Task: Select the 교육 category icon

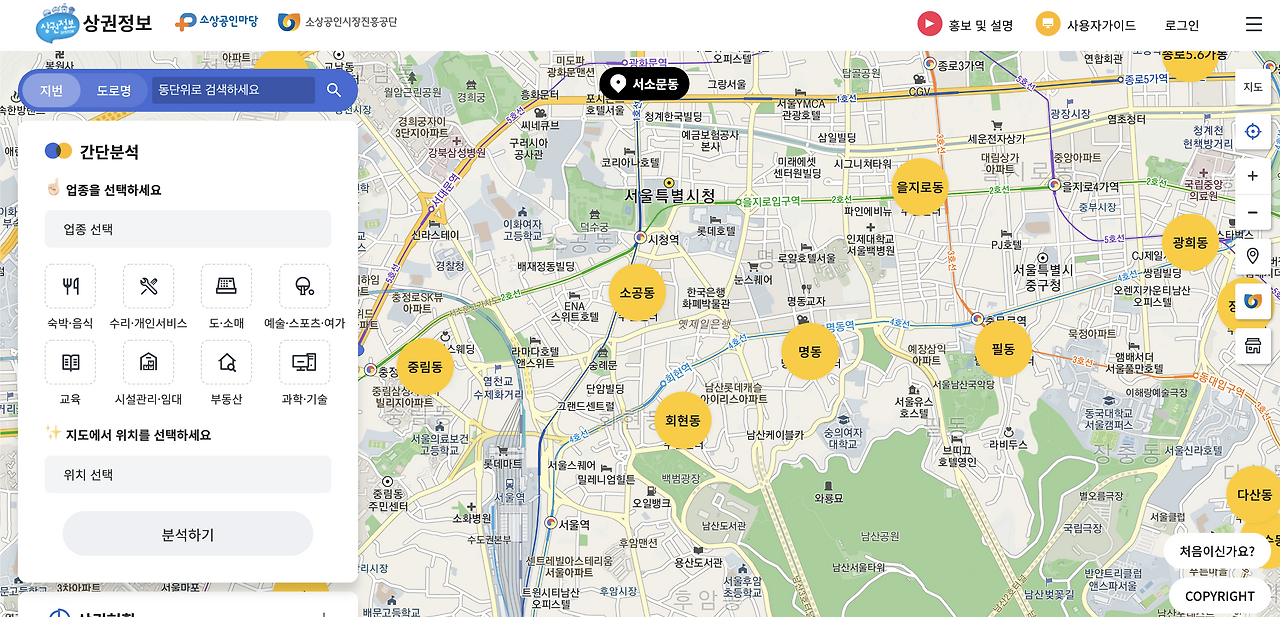Action: [70, 361]
